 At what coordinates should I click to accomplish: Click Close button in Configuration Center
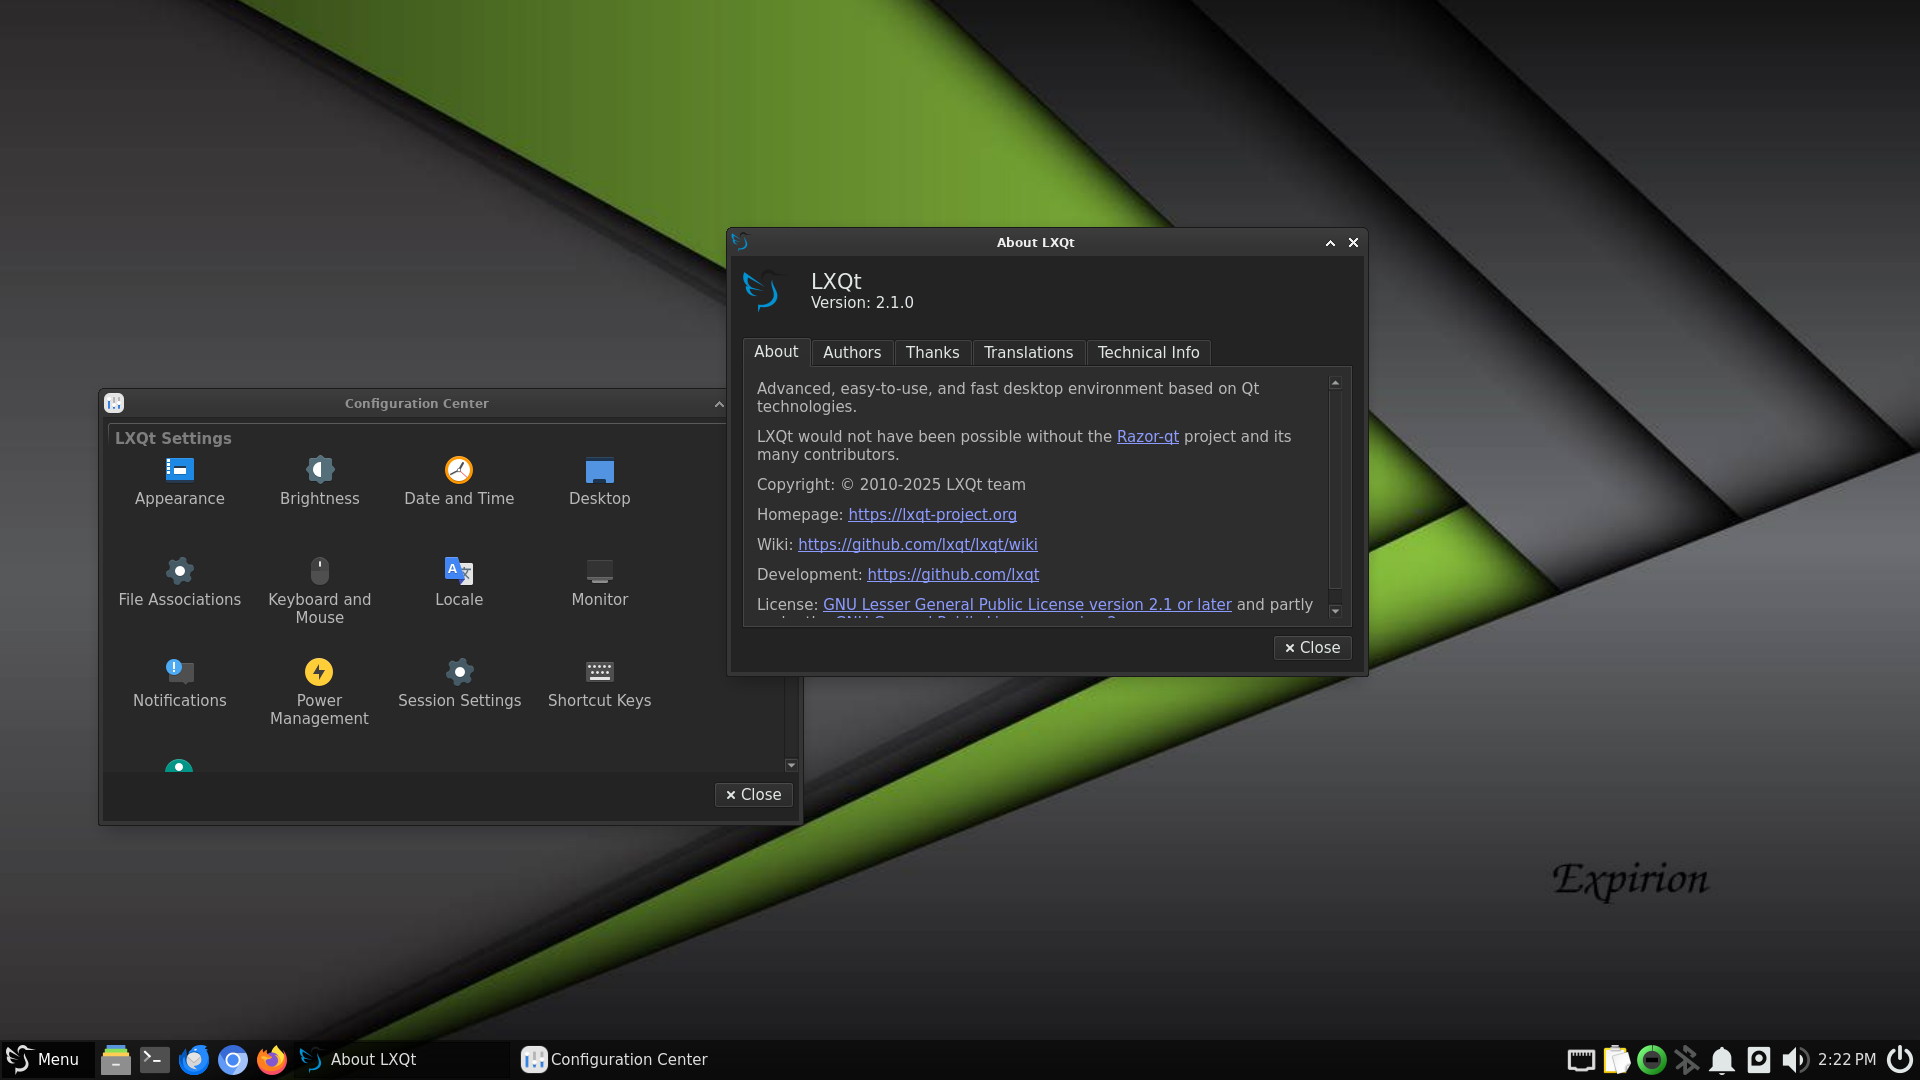tap(753, 795)
